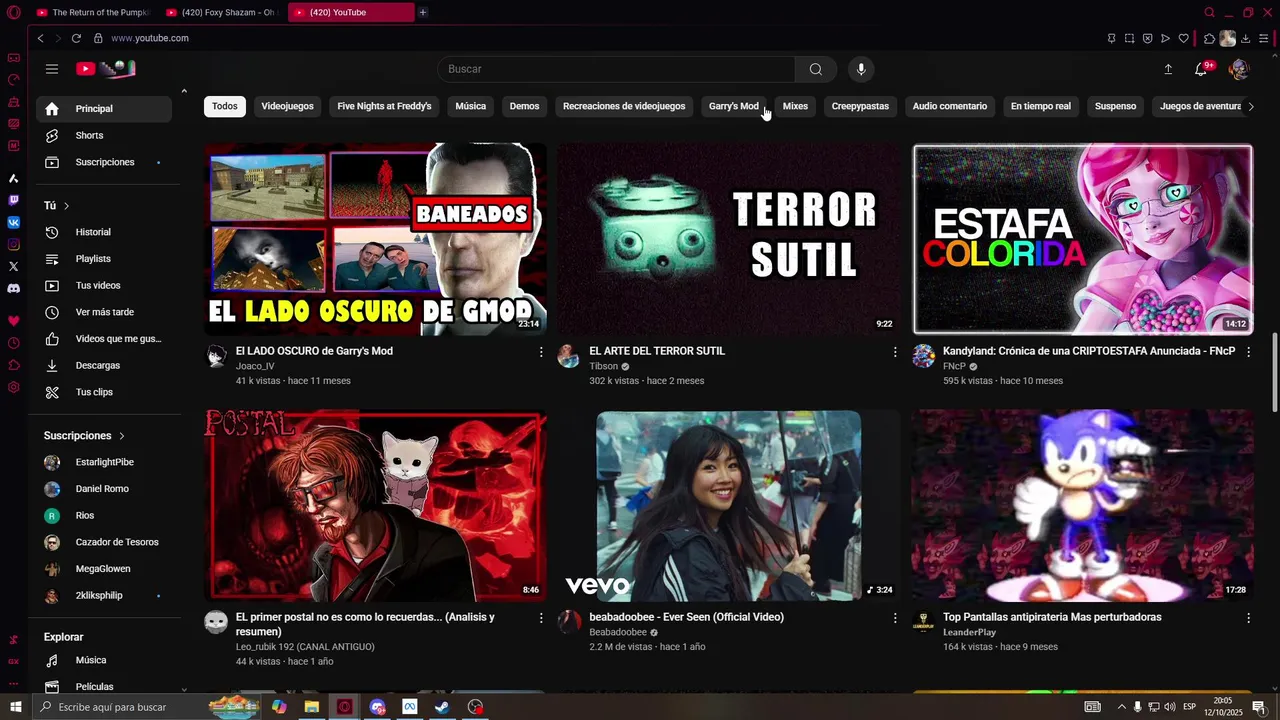Viewport: 1280px width, 720px height.
Task: Open the browser extensions icon
Action: (x=1209, y=38)
